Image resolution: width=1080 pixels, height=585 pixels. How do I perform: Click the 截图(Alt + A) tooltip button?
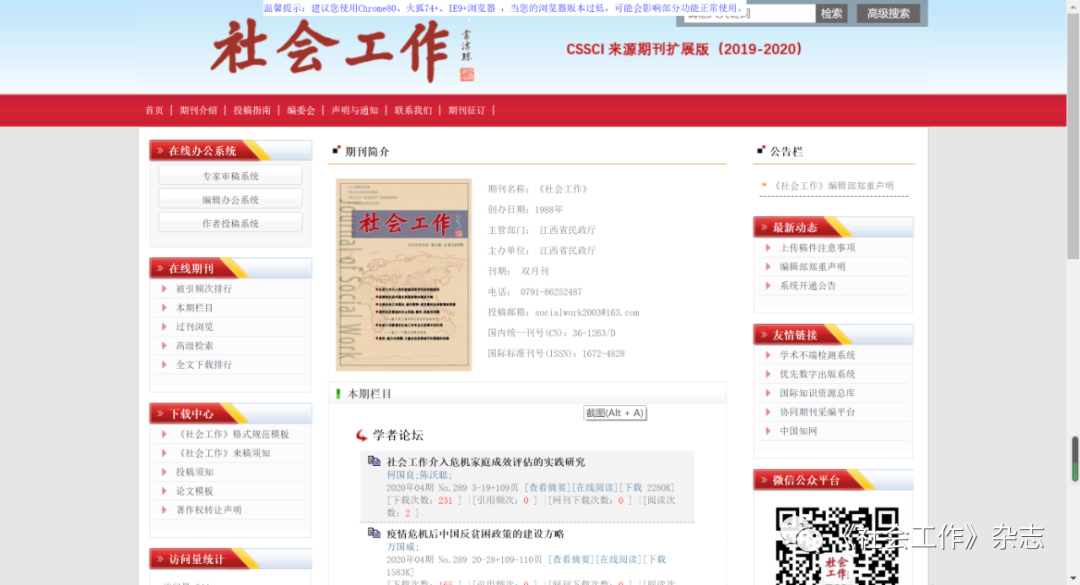coord(615,413)
